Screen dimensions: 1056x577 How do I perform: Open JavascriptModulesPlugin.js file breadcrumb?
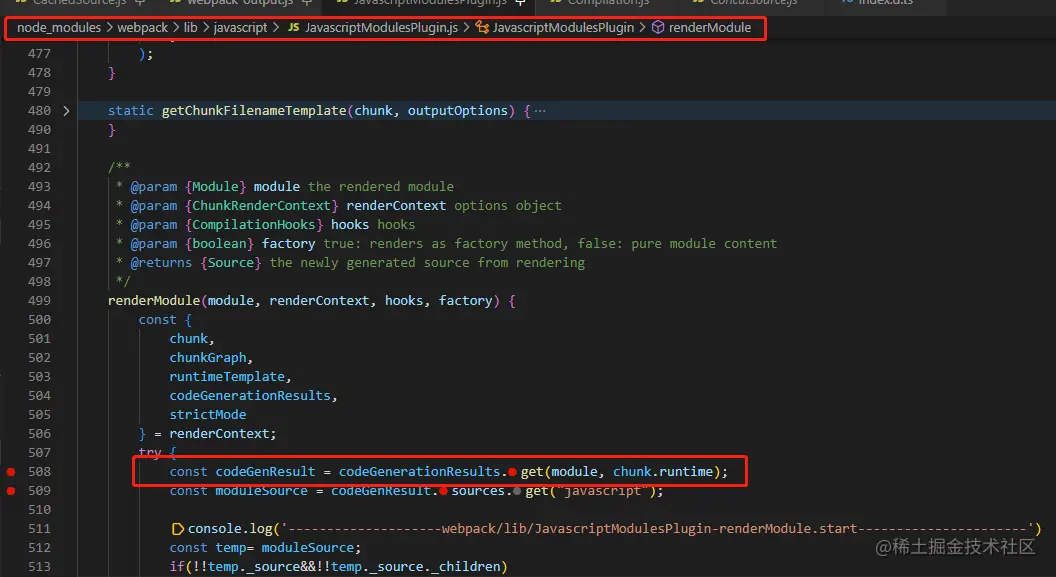coord(381,28)
